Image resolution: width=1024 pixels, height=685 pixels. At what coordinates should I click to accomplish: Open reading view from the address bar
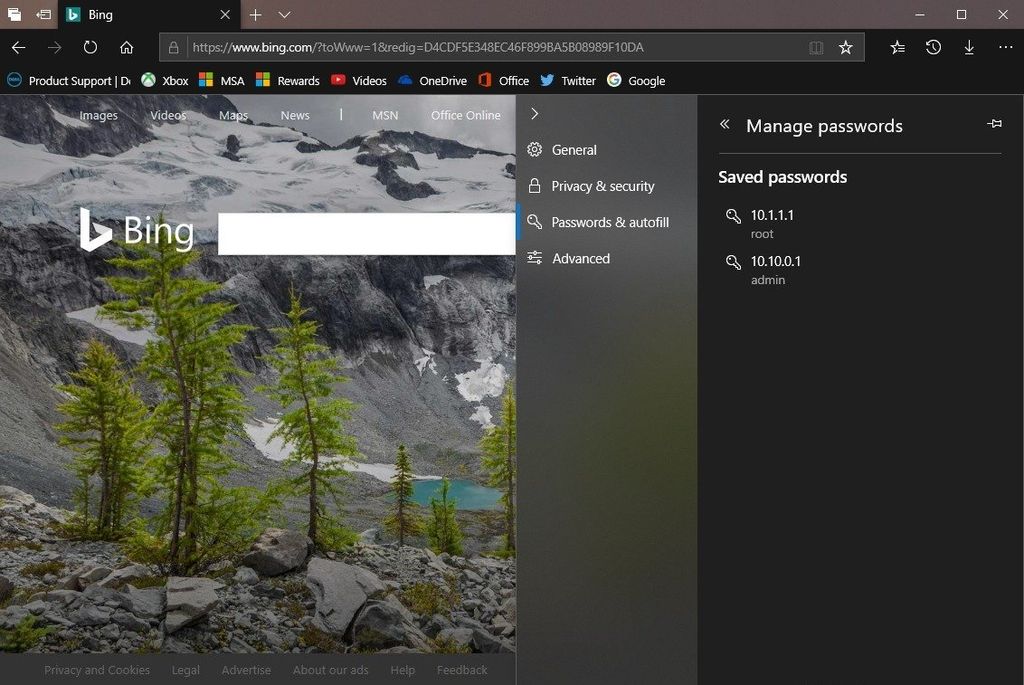[816, 47]
